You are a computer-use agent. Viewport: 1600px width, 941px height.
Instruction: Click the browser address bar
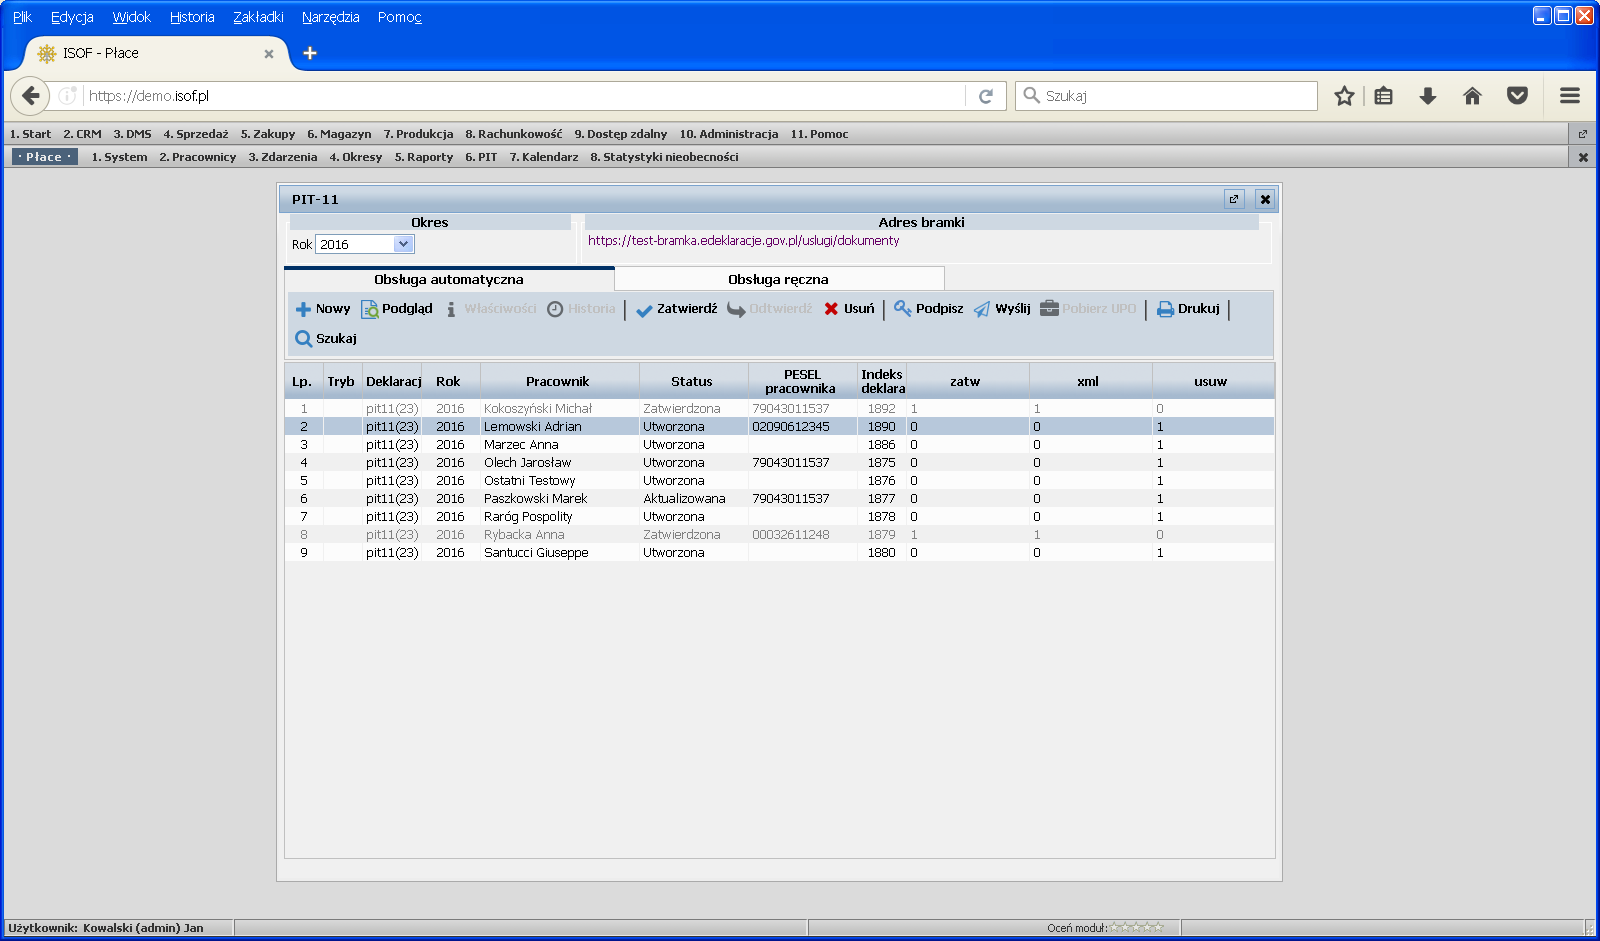click(525, 96)
